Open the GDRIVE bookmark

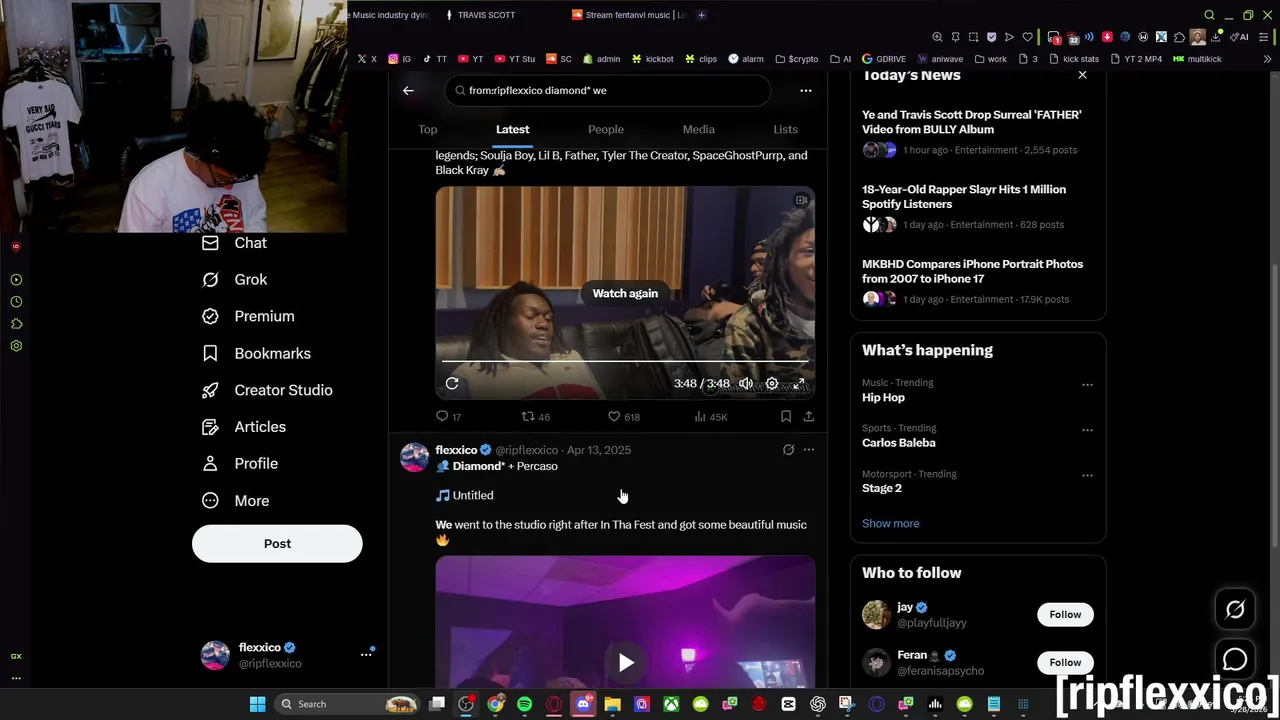[x=884, y=59]
